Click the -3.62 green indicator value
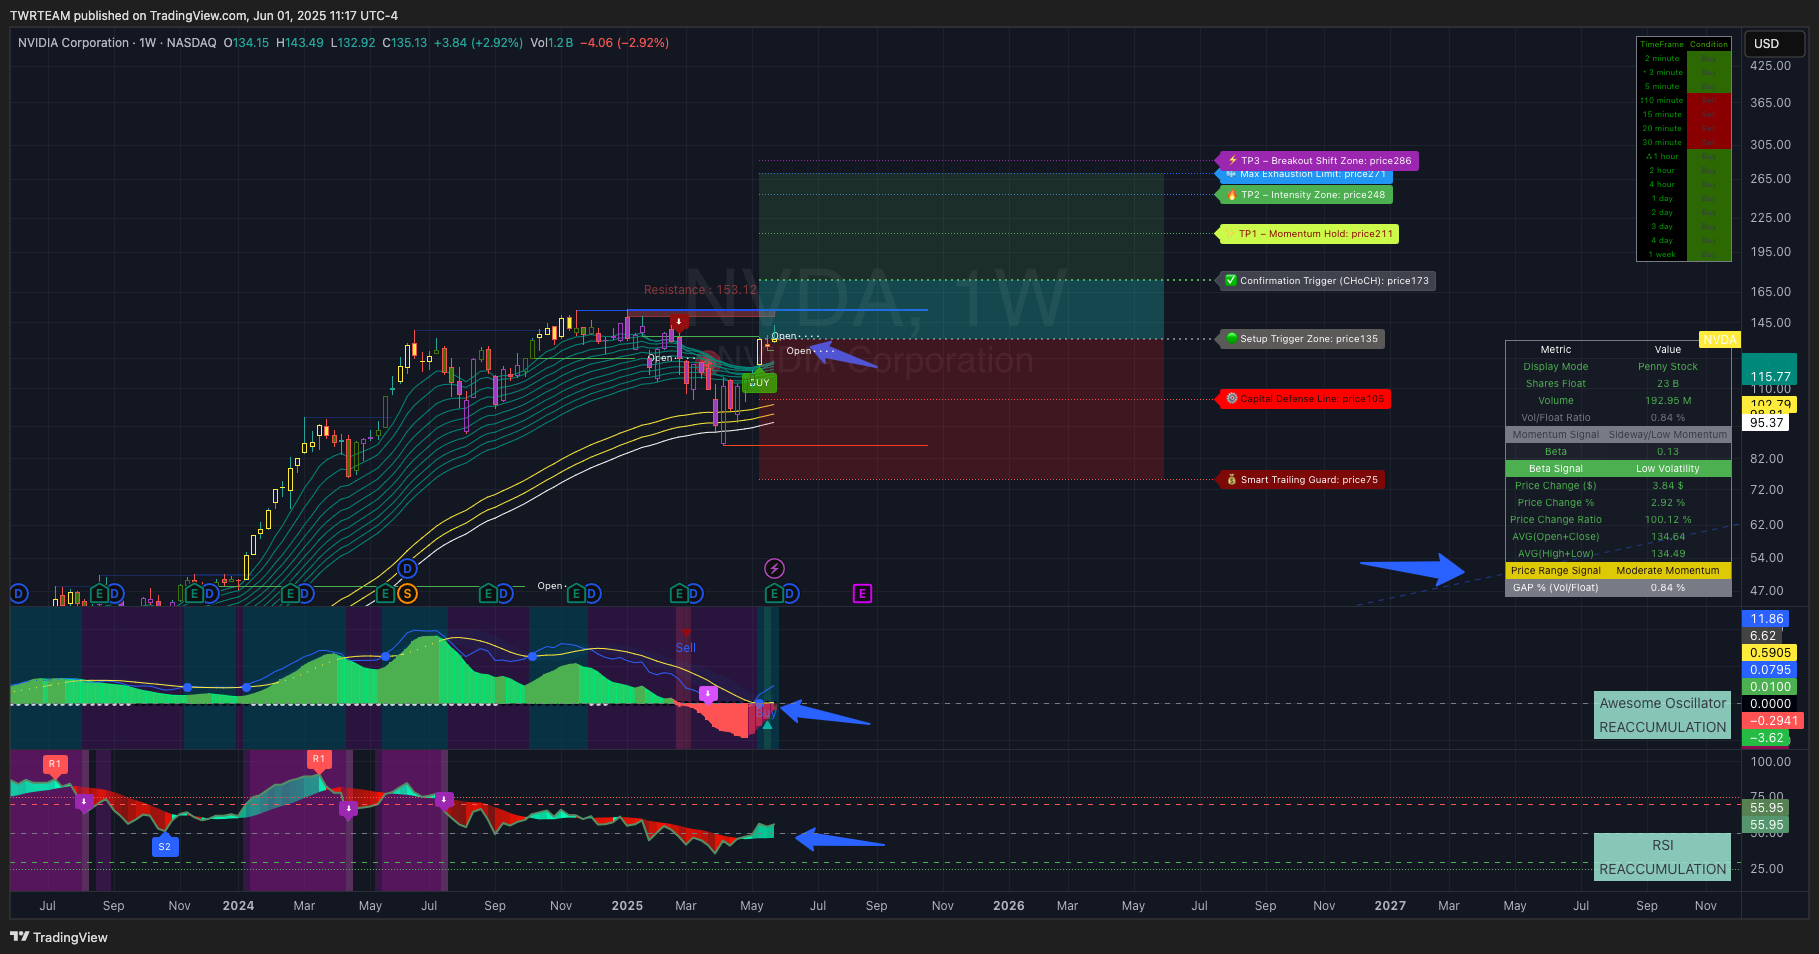This screenshot has height=954, width=1819. [1767, 738]
